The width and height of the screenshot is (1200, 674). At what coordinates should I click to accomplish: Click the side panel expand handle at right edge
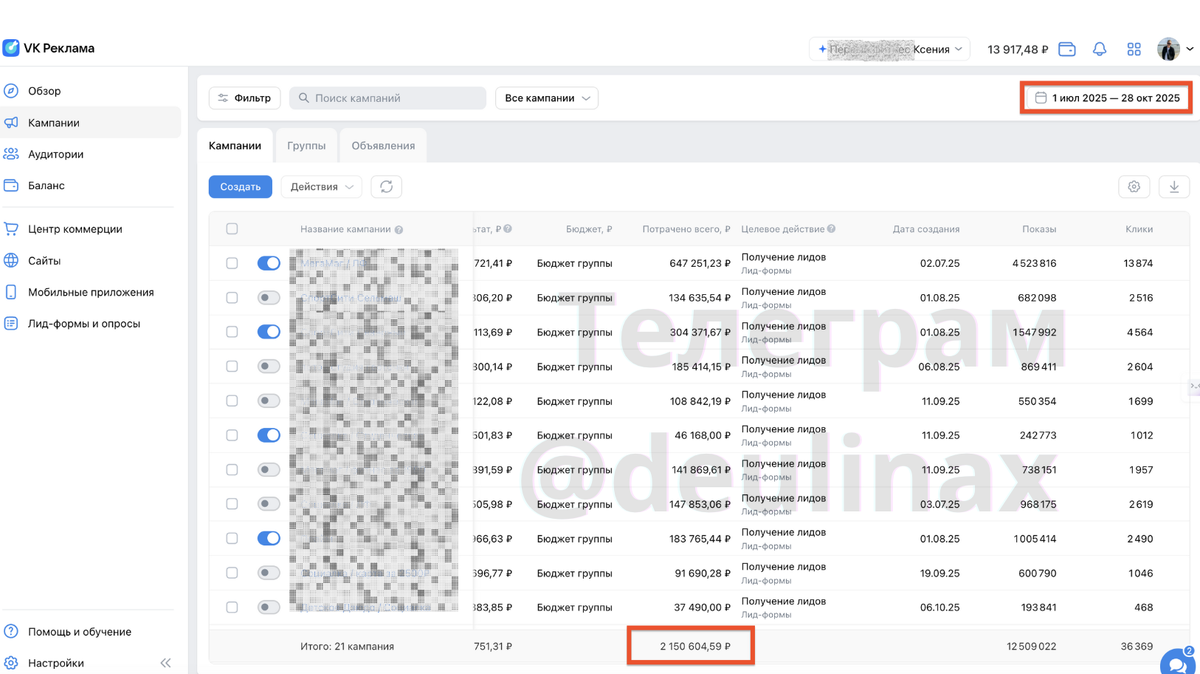click(x=1194, y=386)
